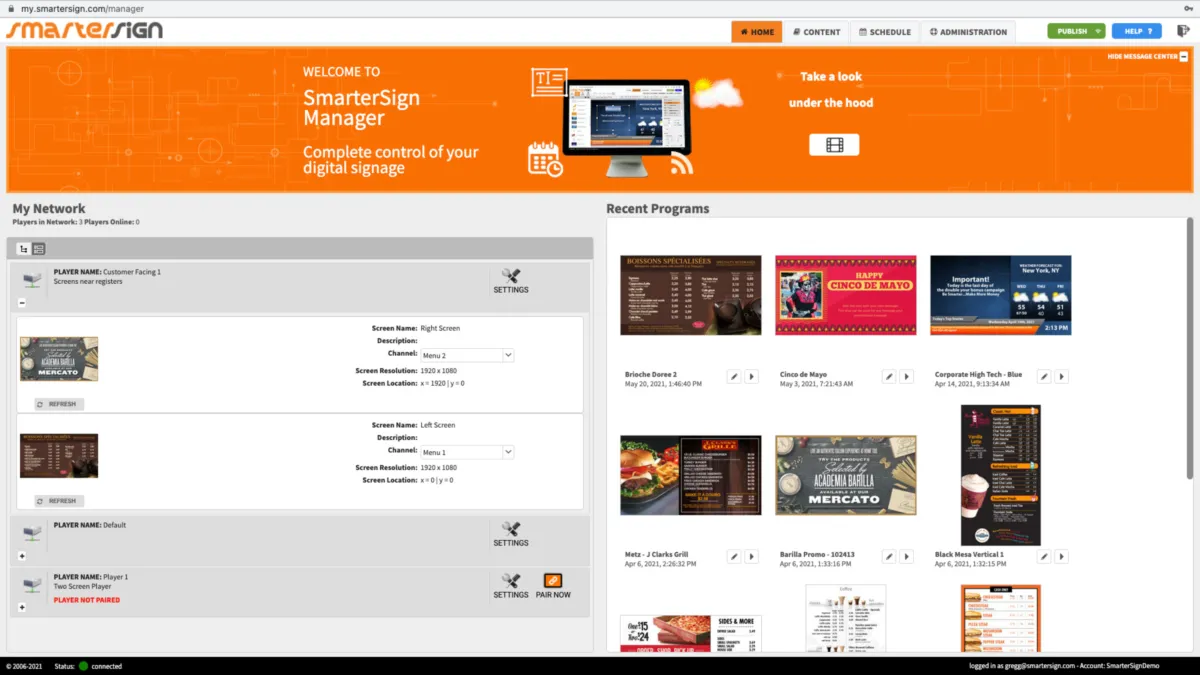1200x675 pixels.
Task: Click the green Publish button
Action: click(x=1076, y=31)
